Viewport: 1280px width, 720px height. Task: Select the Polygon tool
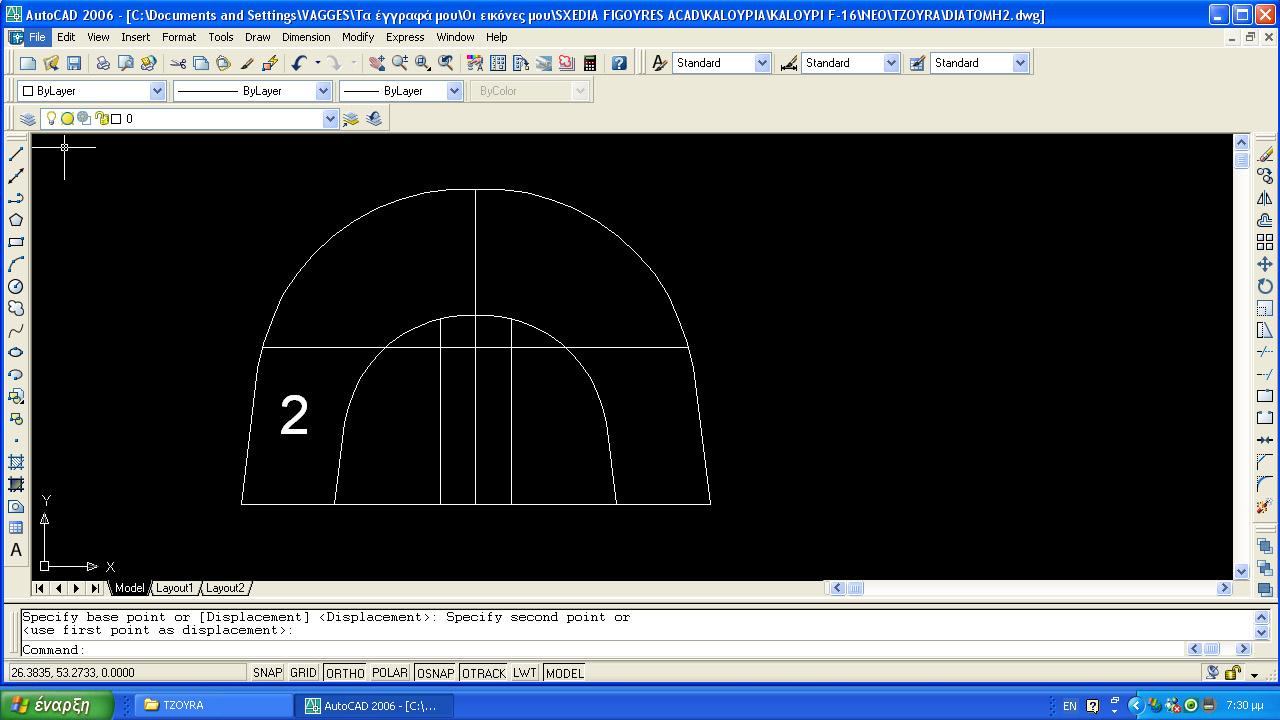pyautogui.click(x=16, y=220)
